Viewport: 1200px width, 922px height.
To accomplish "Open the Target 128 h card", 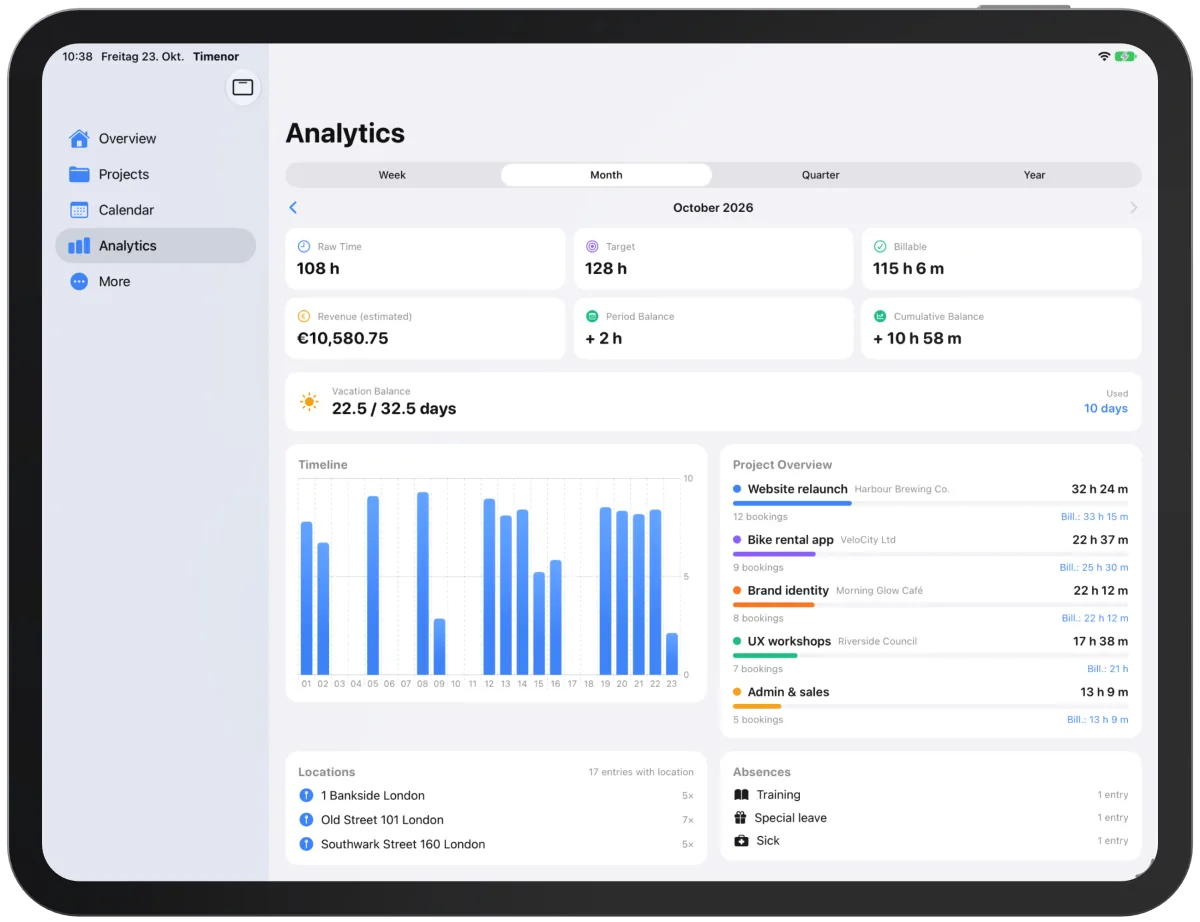I will click(x=713, y=259).
